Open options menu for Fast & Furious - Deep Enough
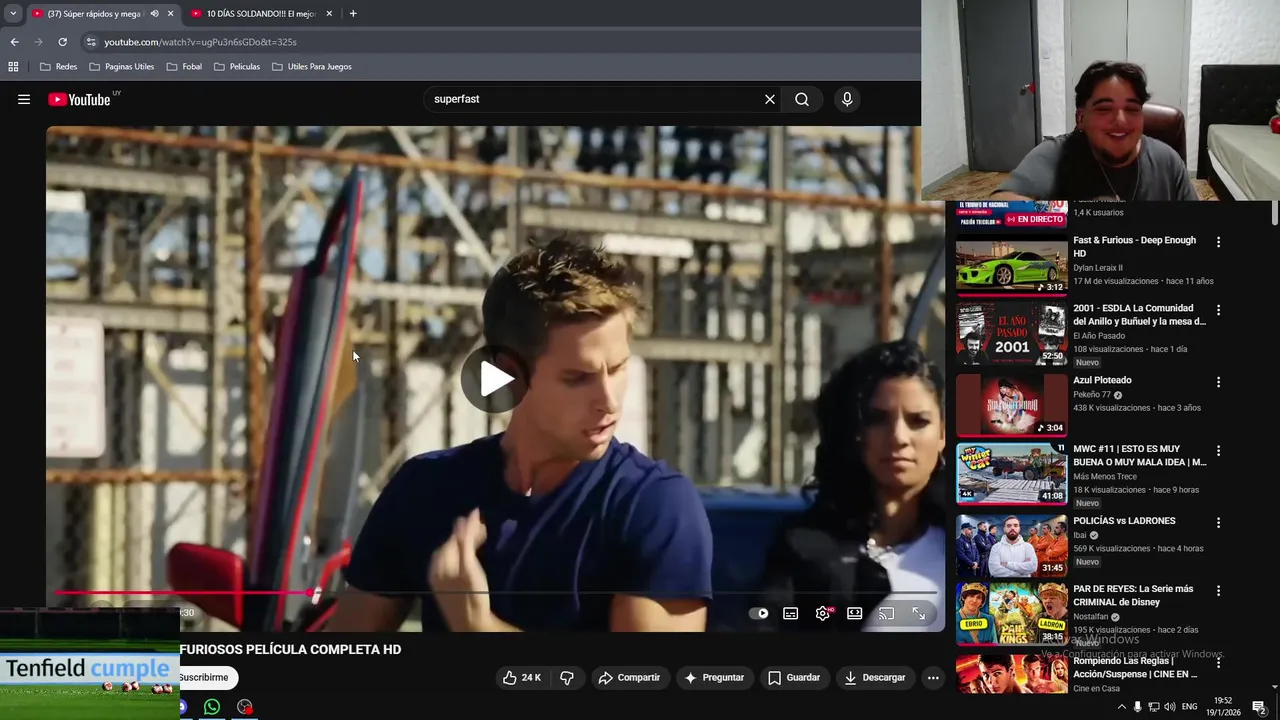The width and height of the screenshot is (1280, 720). click(x=1218, y=242)
